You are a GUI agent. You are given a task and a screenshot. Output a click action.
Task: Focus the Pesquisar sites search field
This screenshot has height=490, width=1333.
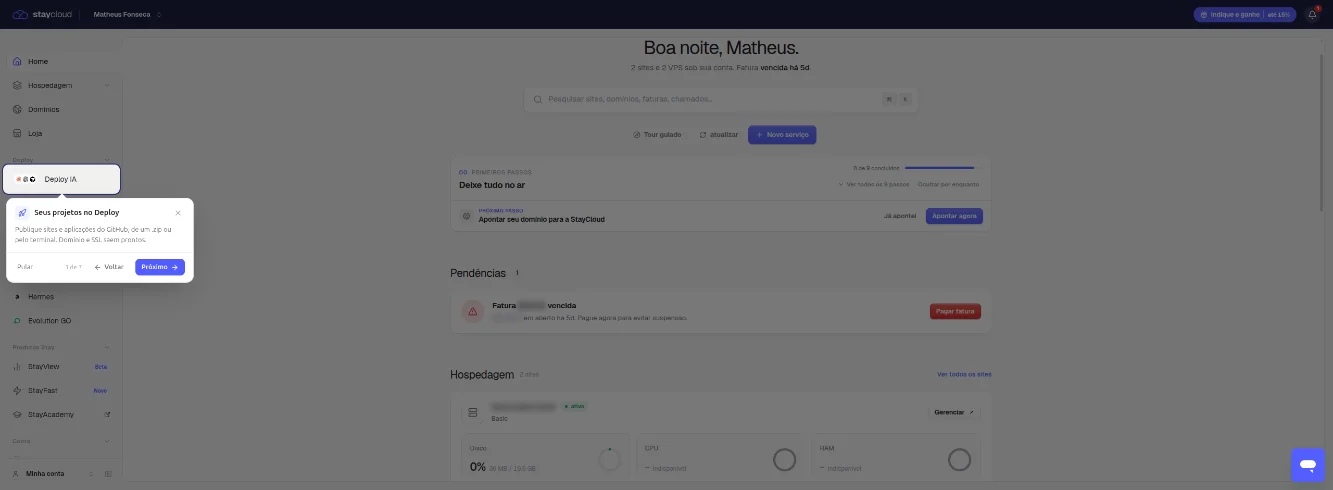[721, 99]
